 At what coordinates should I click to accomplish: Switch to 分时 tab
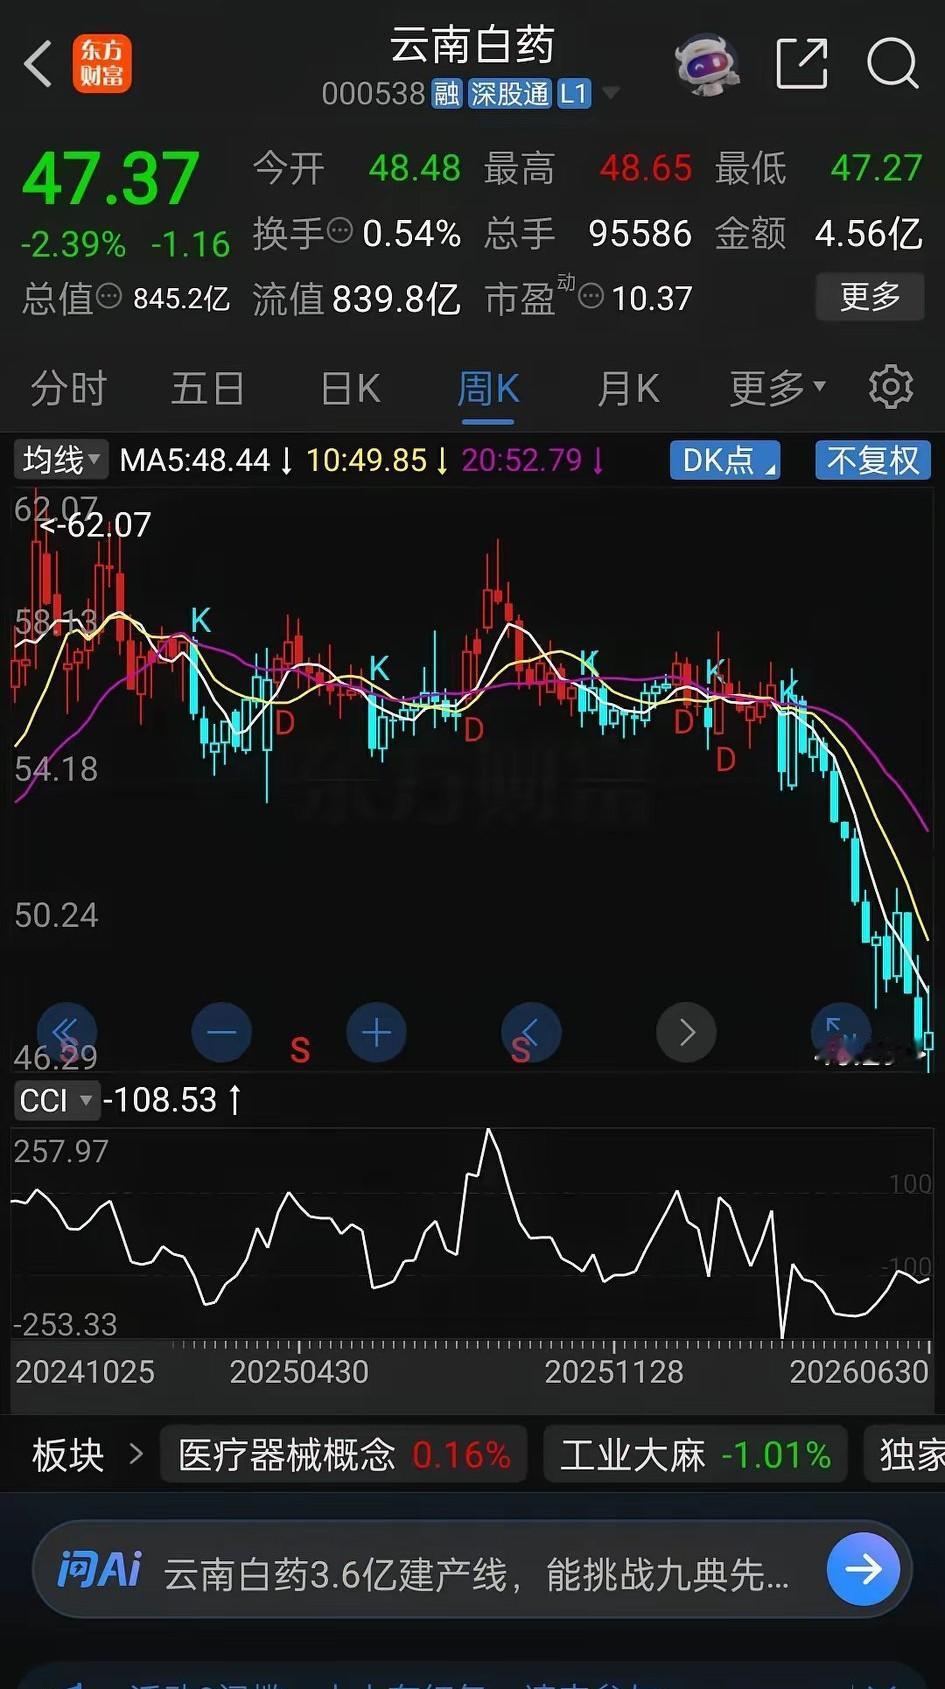pos(68,387)
